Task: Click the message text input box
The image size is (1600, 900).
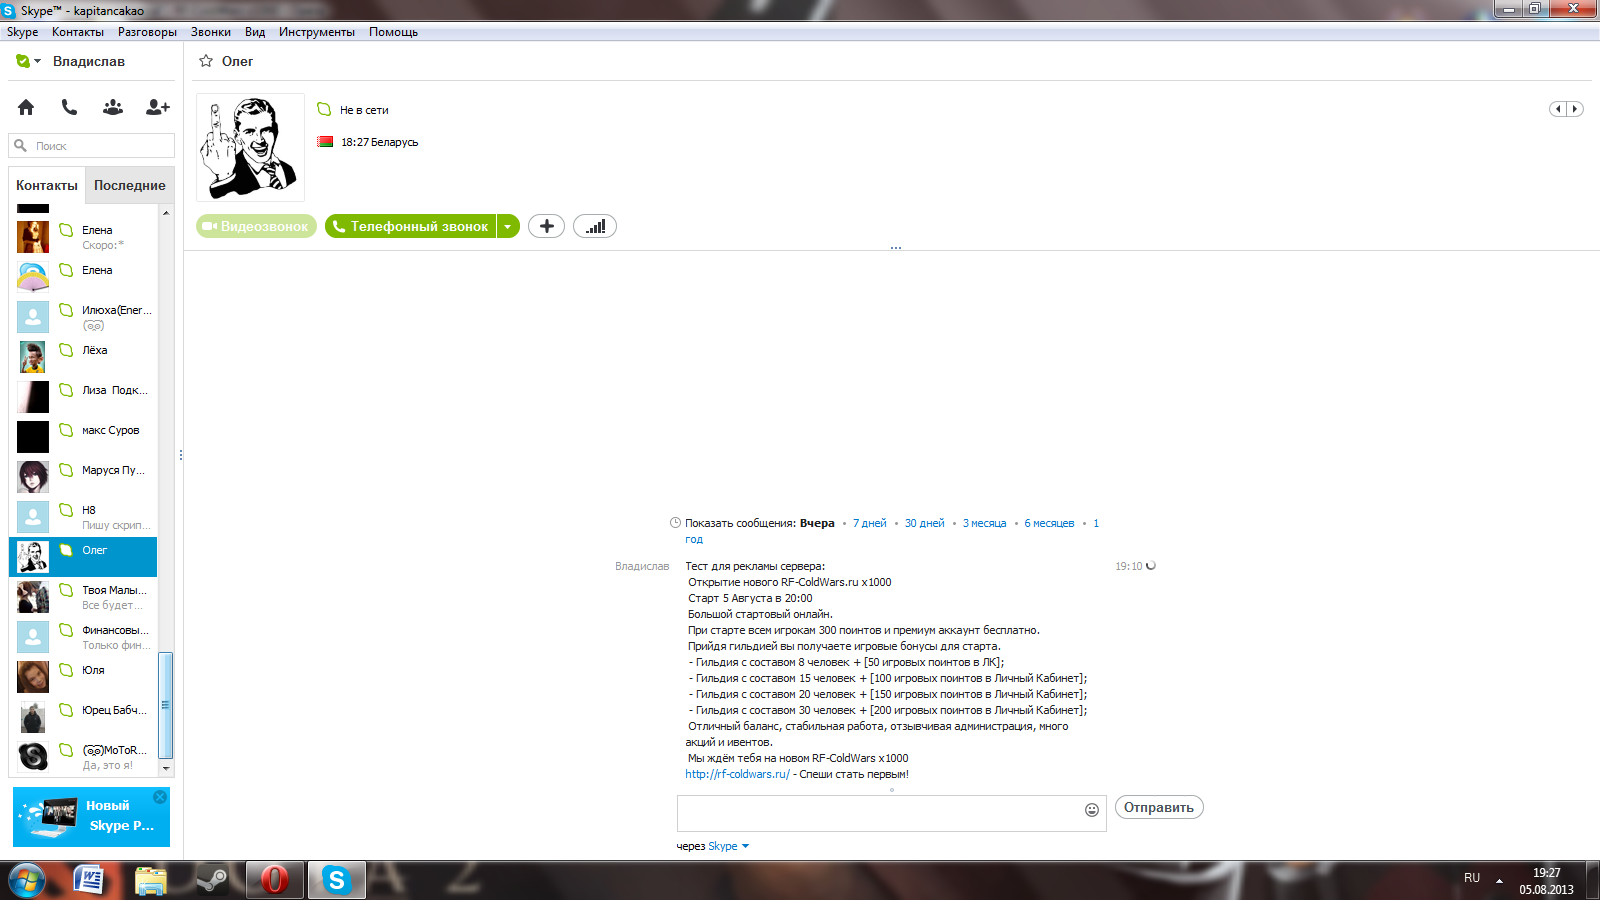Action: (x=878, y=813)
